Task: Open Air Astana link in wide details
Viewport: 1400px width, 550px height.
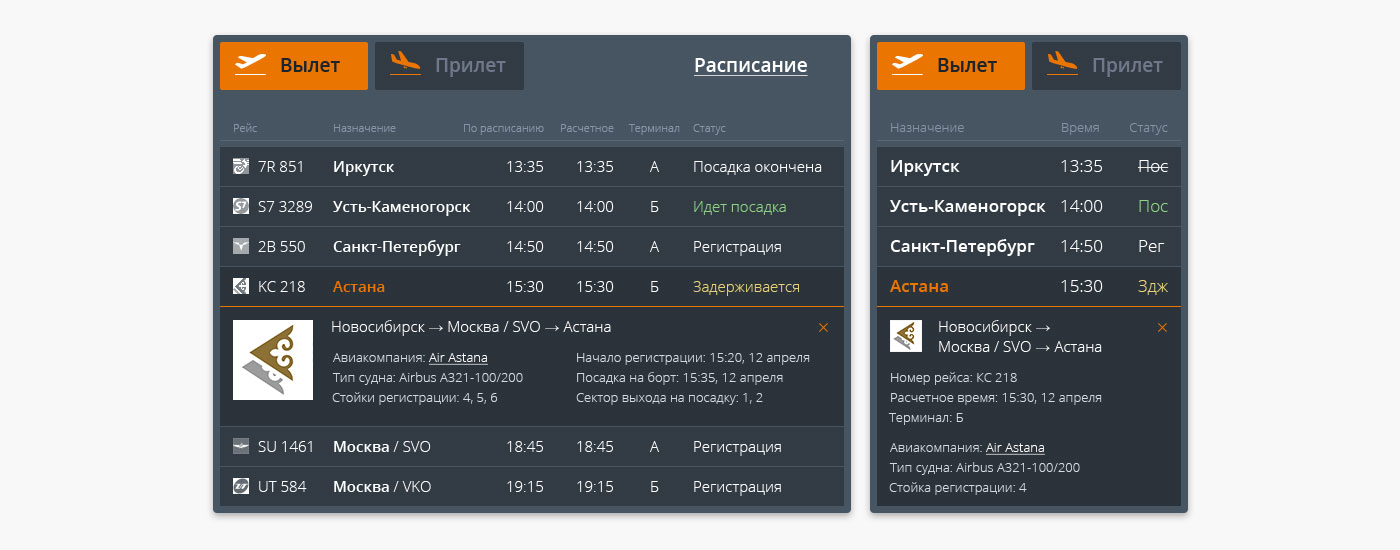Action: tap(458, 358)
